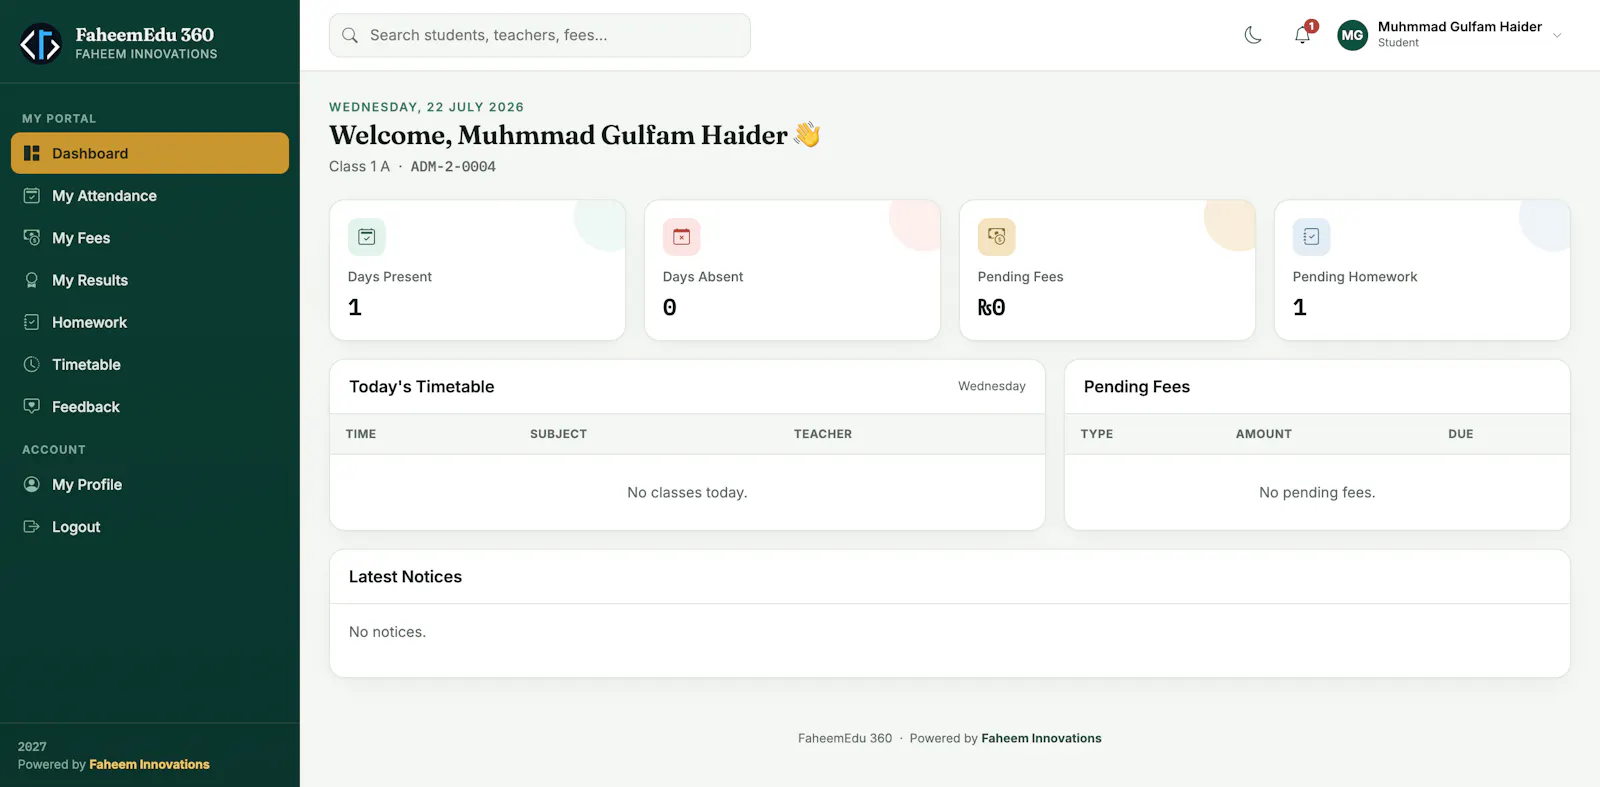This screenshot has height=787, width=1600.
Task: Click the My Attendance calendar icon
Action: pyautogui.click(x=32, y=196)
